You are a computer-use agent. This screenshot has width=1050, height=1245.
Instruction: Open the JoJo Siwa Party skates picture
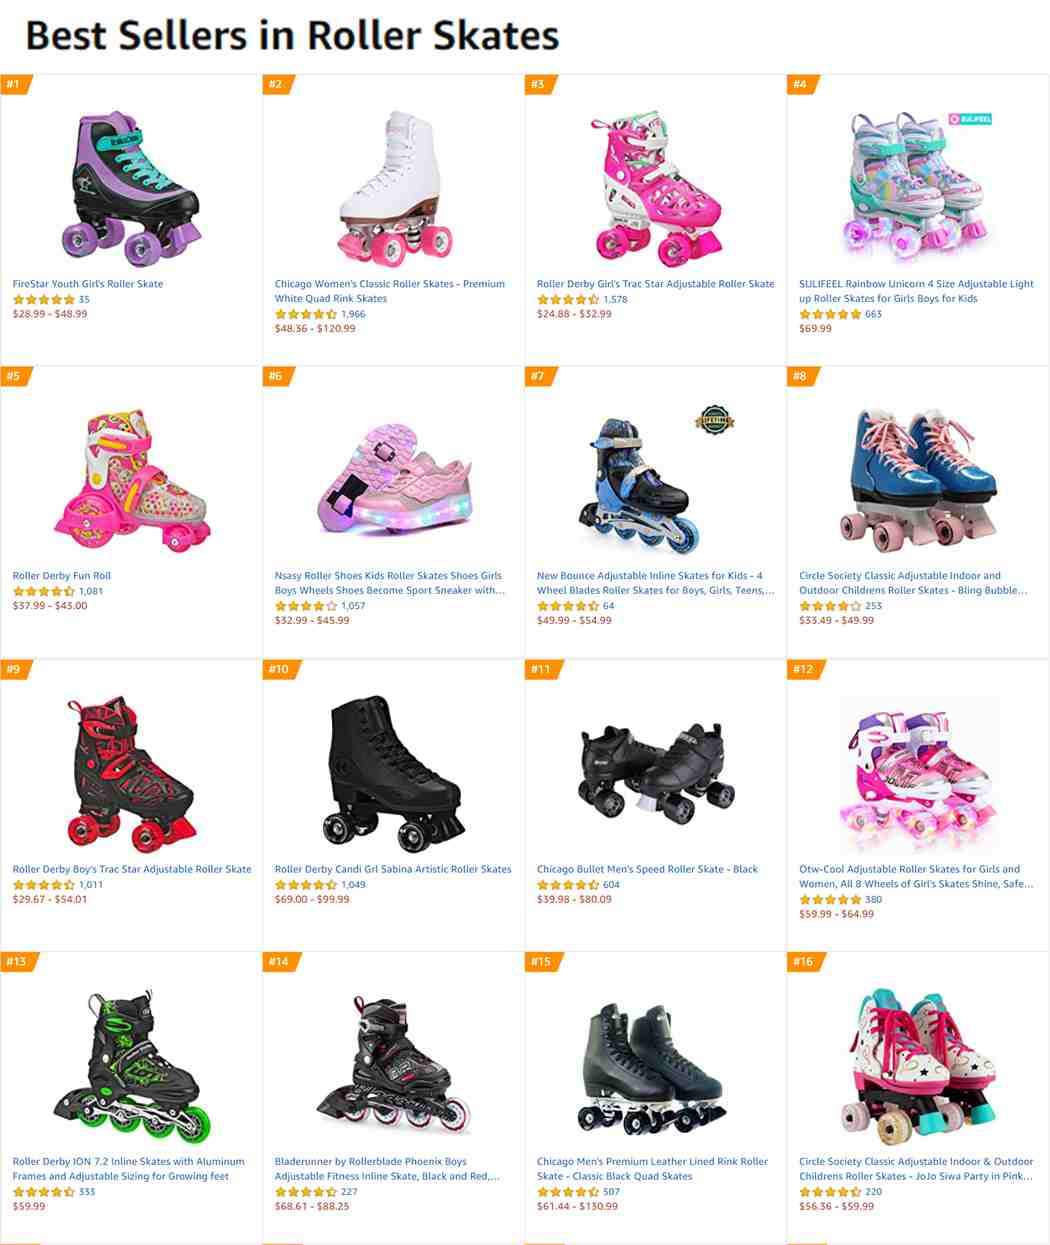(x=919, y=1067)
